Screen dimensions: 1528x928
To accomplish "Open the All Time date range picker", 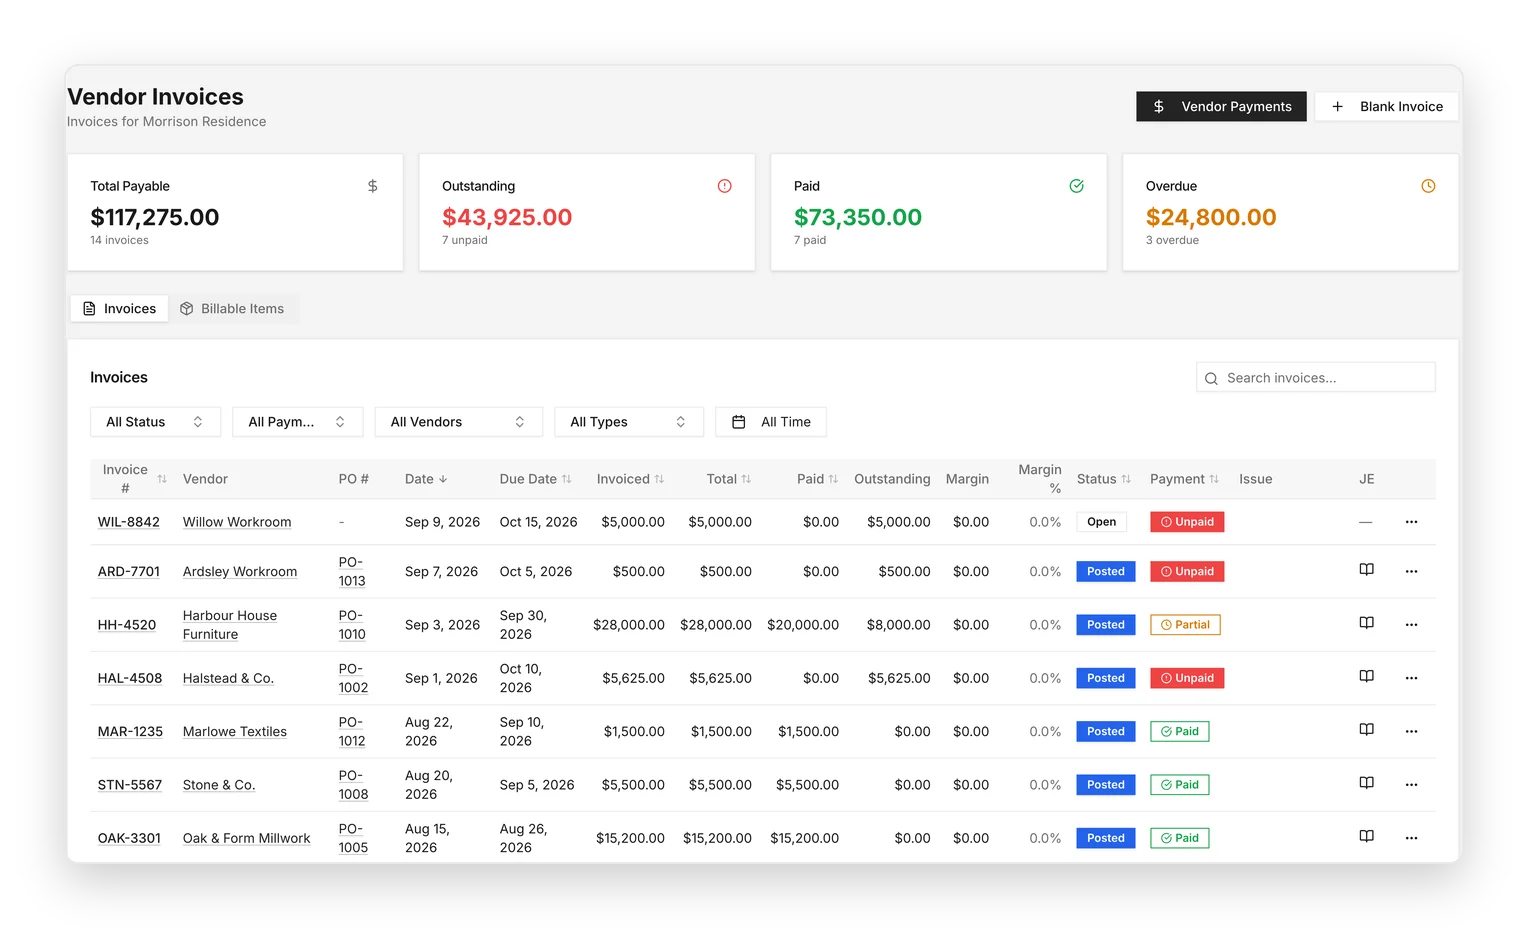I will click(771, 422).
